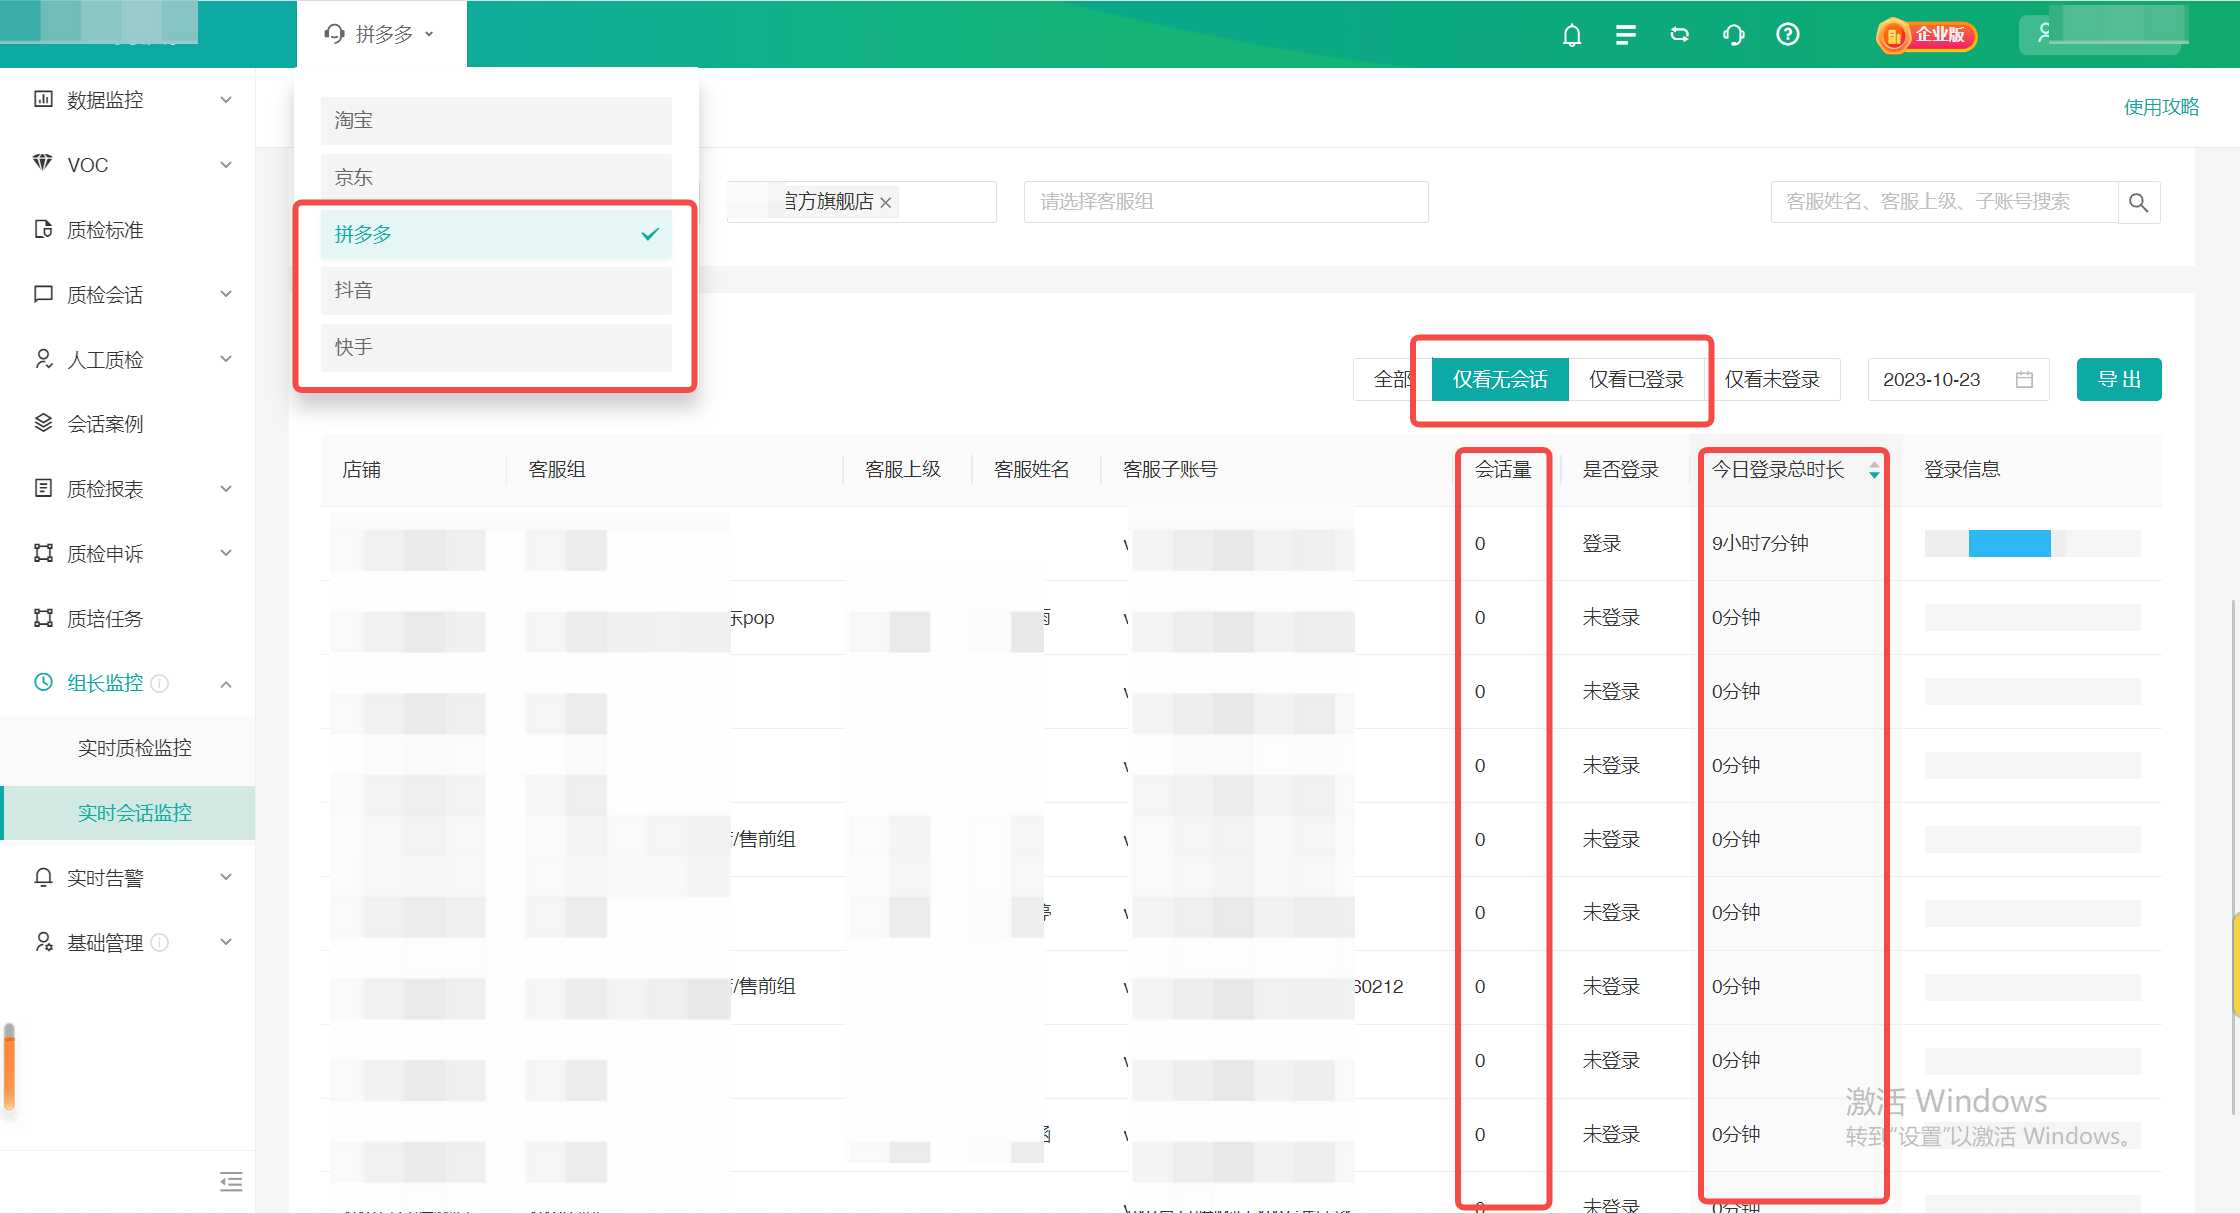
Task: Open 质培任务 sidebar item
Action: click(105, 619)
